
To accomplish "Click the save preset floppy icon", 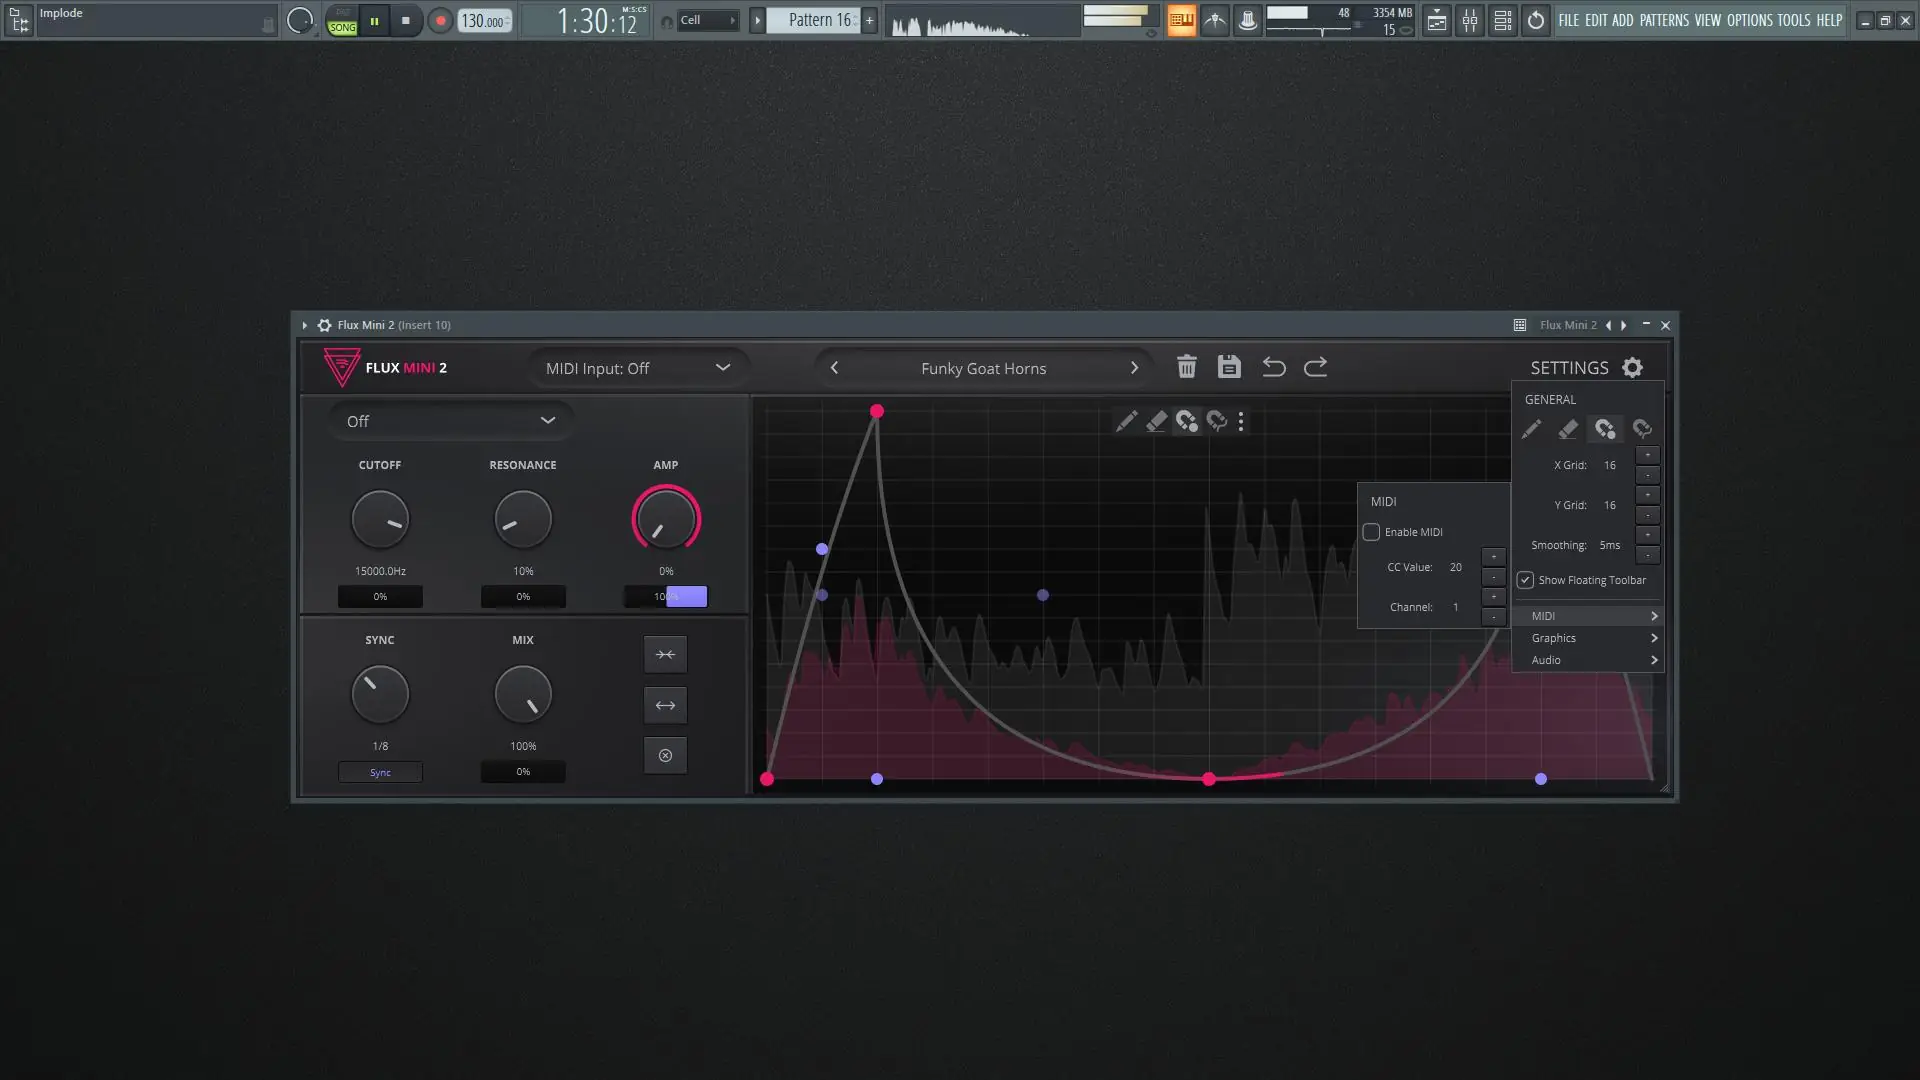I will pyautogui.click(x=1229, y=367).
